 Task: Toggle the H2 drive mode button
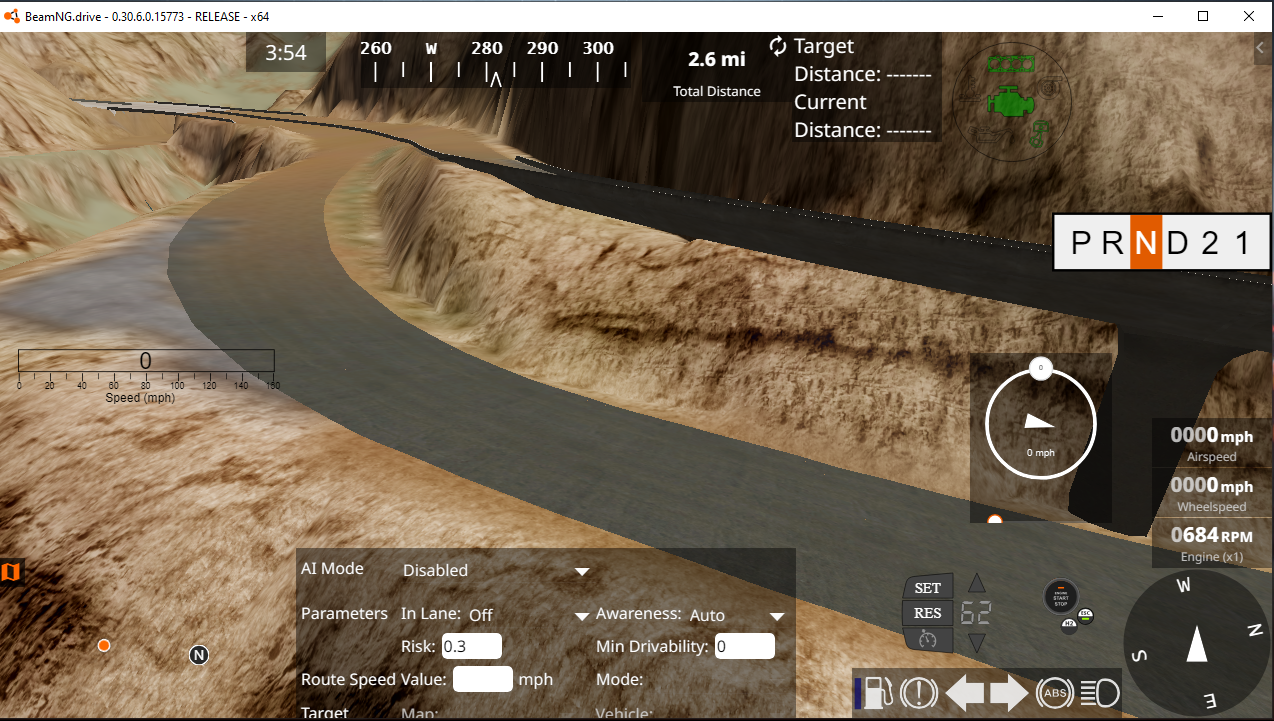pyautogui.click(x=1068, y=625)
